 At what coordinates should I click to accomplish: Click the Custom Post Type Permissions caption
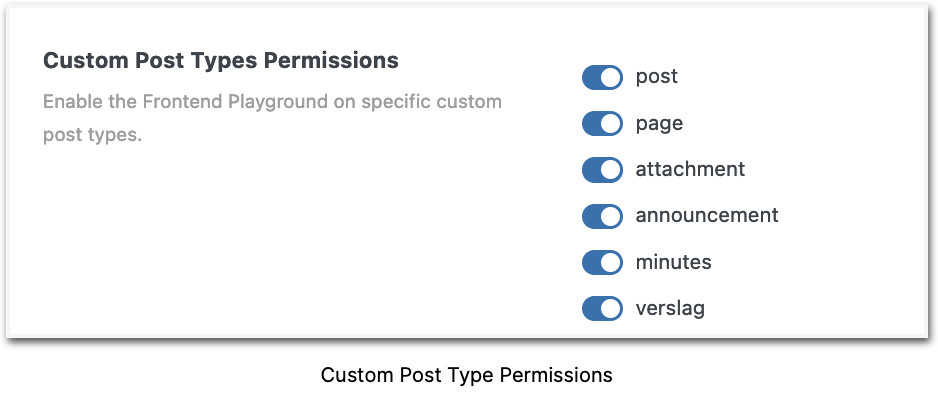tap(467, 375)
